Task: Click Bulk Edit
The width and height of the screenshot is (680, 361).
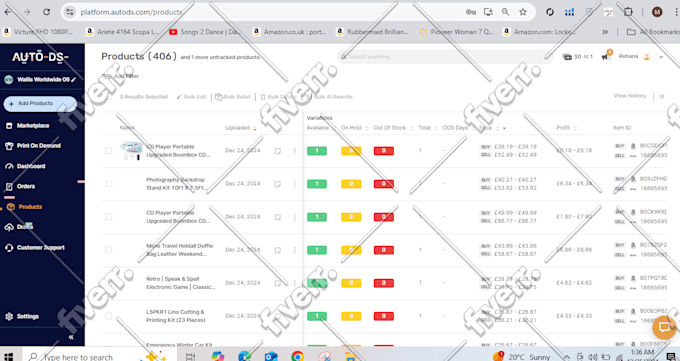Action: pyautogui.click(x=191, y=97)
